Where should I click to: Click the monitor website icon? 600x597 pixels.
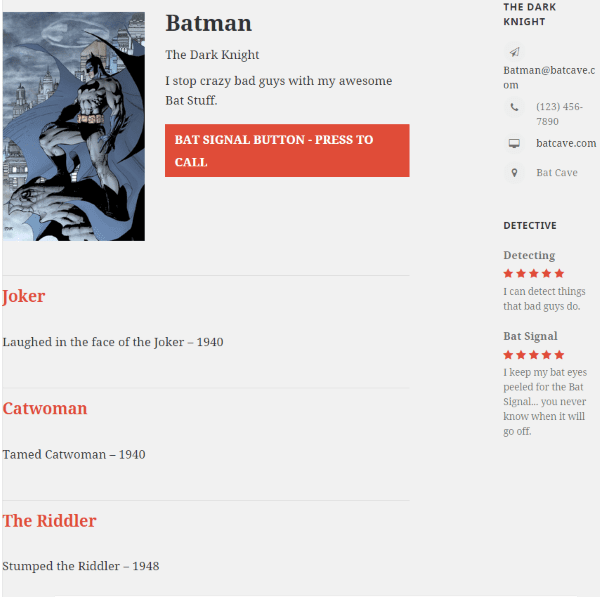[x=514, y=143]
